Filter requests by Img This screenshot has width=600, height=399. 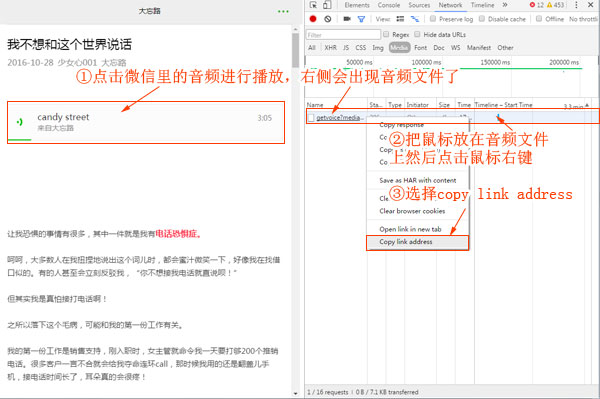[x=378, y=48]
